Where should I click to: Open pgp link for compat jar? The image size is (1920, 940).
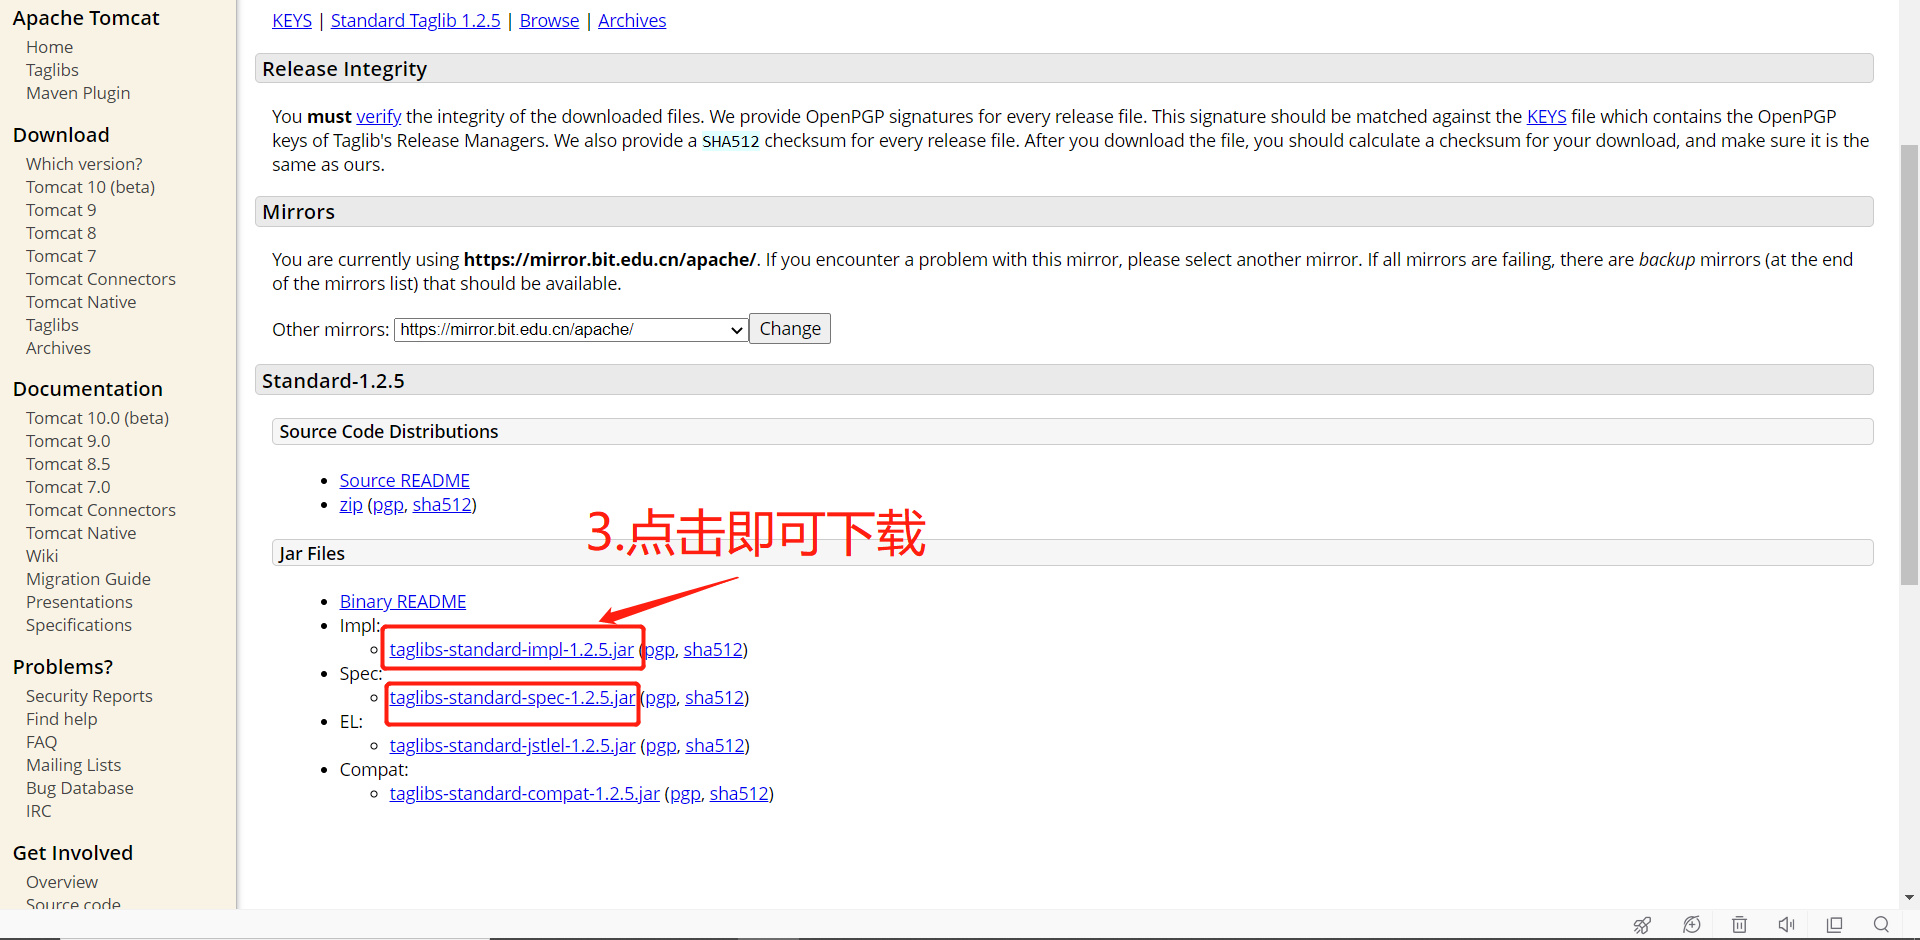[x=685, y=794]
